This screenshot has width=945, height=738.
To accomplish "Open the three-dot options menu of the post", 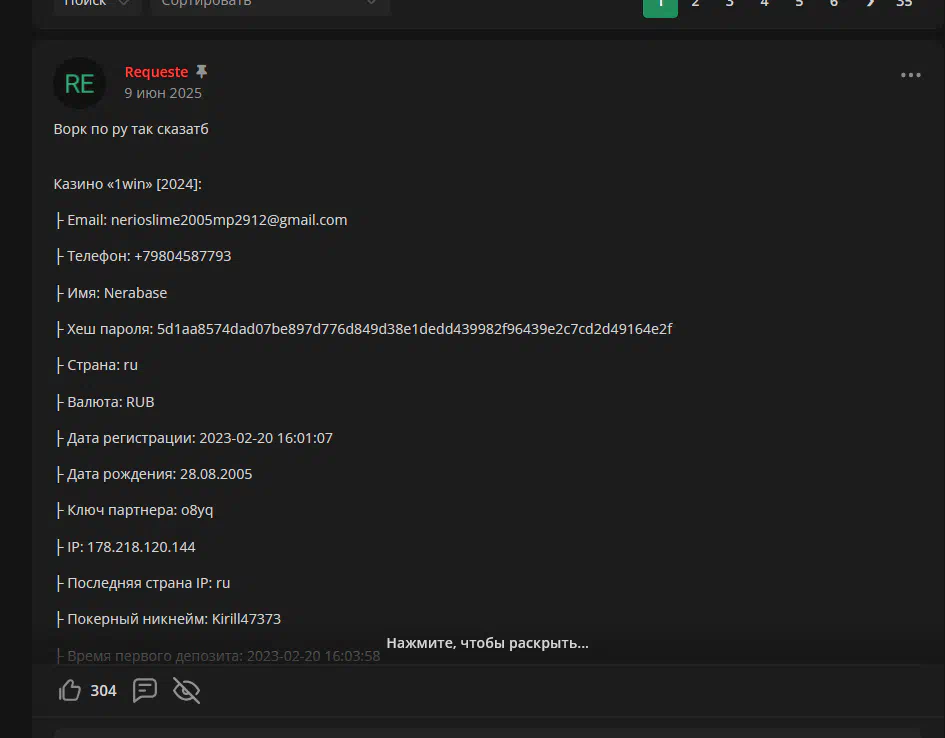I will [910, 75].
